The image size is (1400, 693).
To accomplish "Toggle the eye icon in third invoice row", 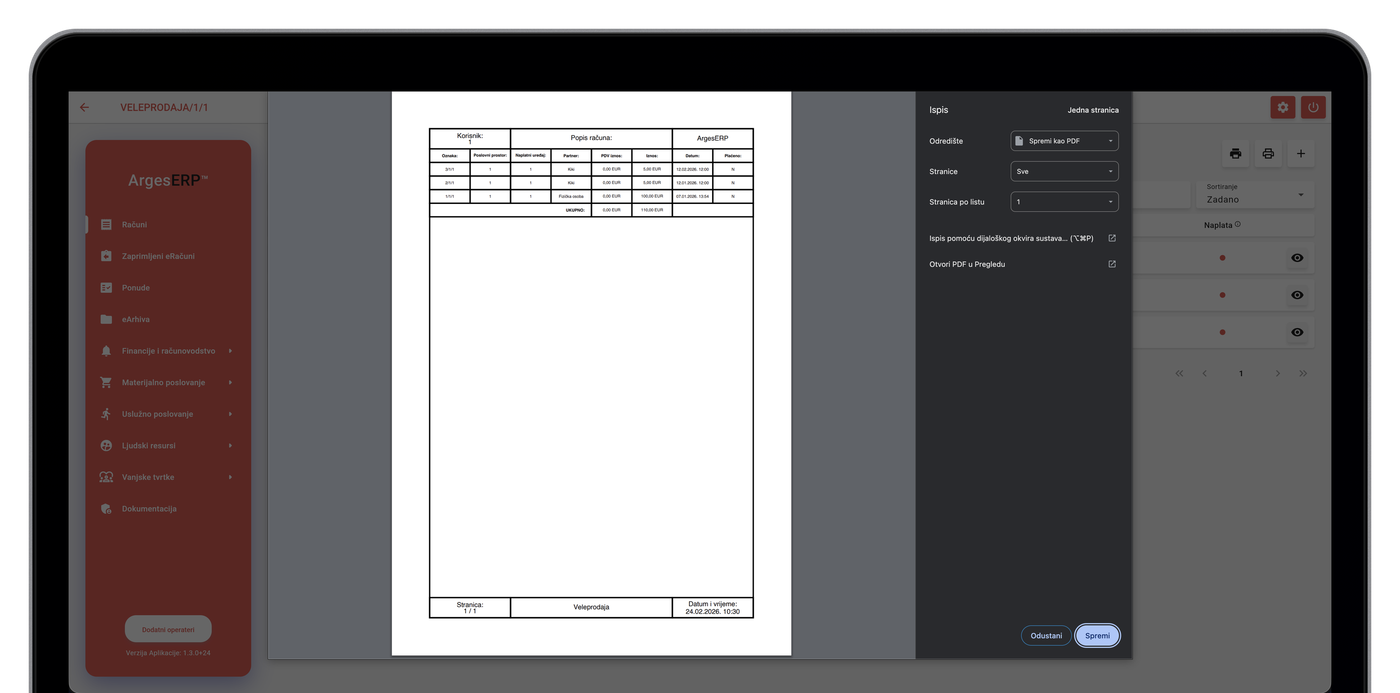I will pyautogui.click(x=1297, y=332).
